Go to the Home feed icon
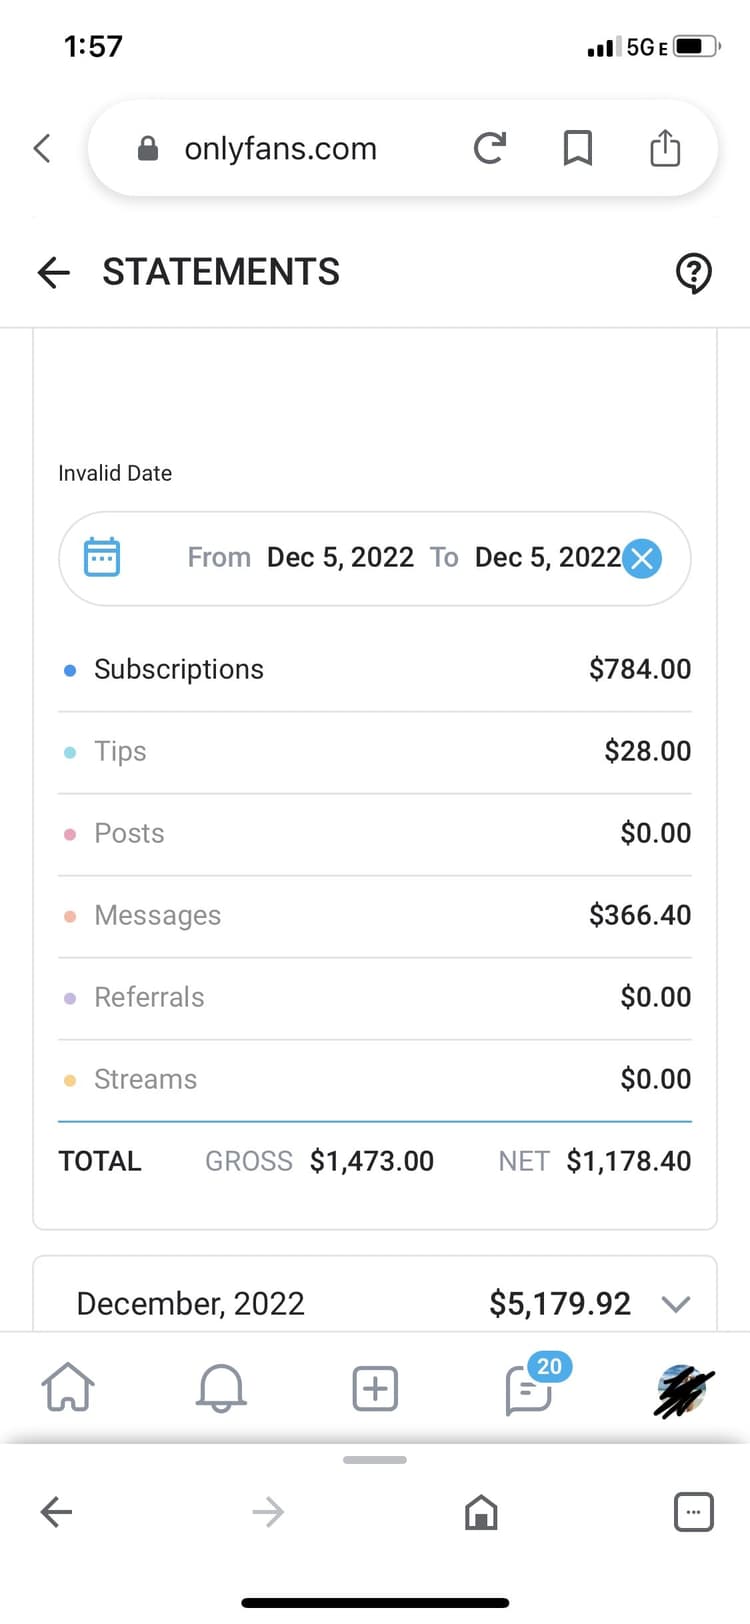The image size is (750, 1624). pyautogui.click(x=68, y=1388)
